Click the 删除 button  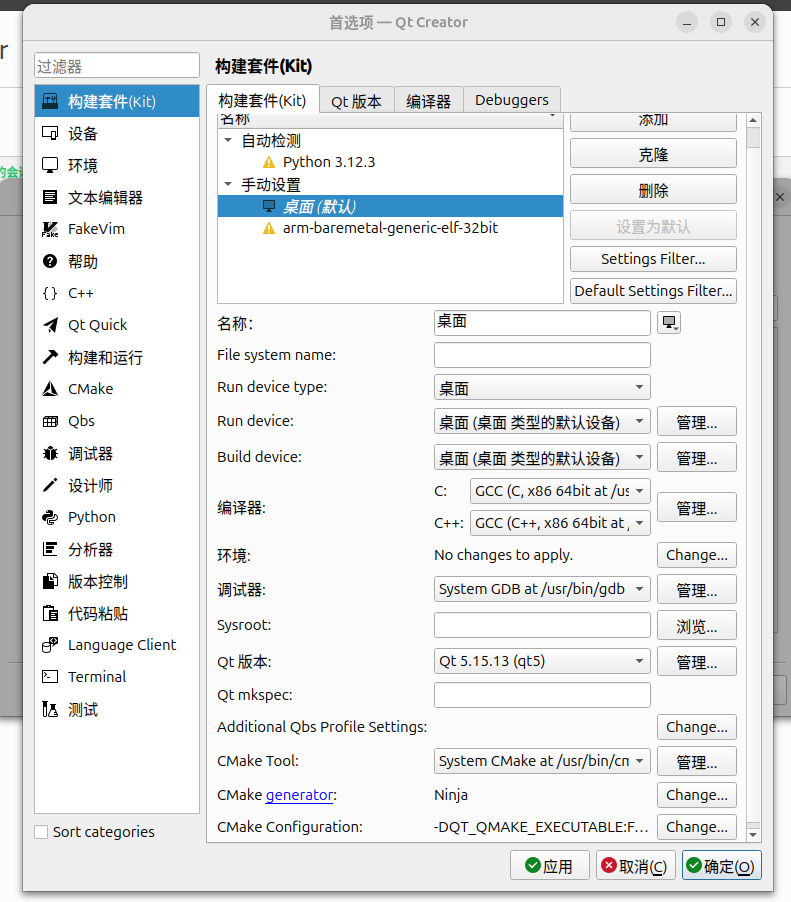[x=653, y=190]
